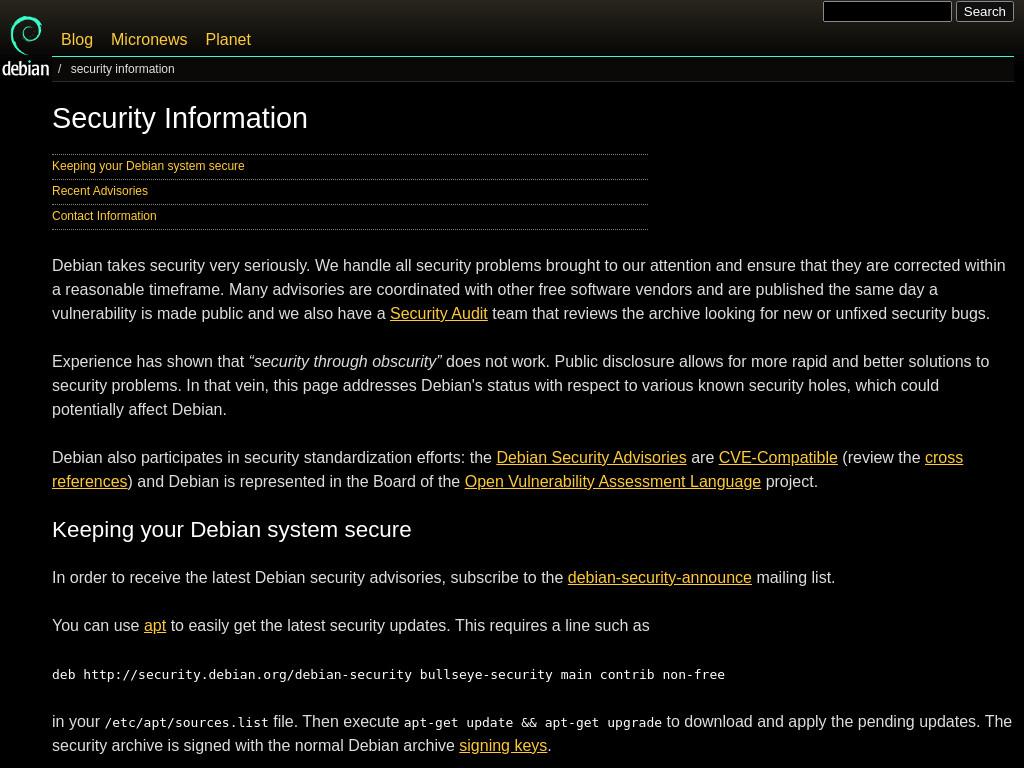Screen dimensions: 1024x768
Task: Follow the 'cross references' link
Action: [944, 457]
